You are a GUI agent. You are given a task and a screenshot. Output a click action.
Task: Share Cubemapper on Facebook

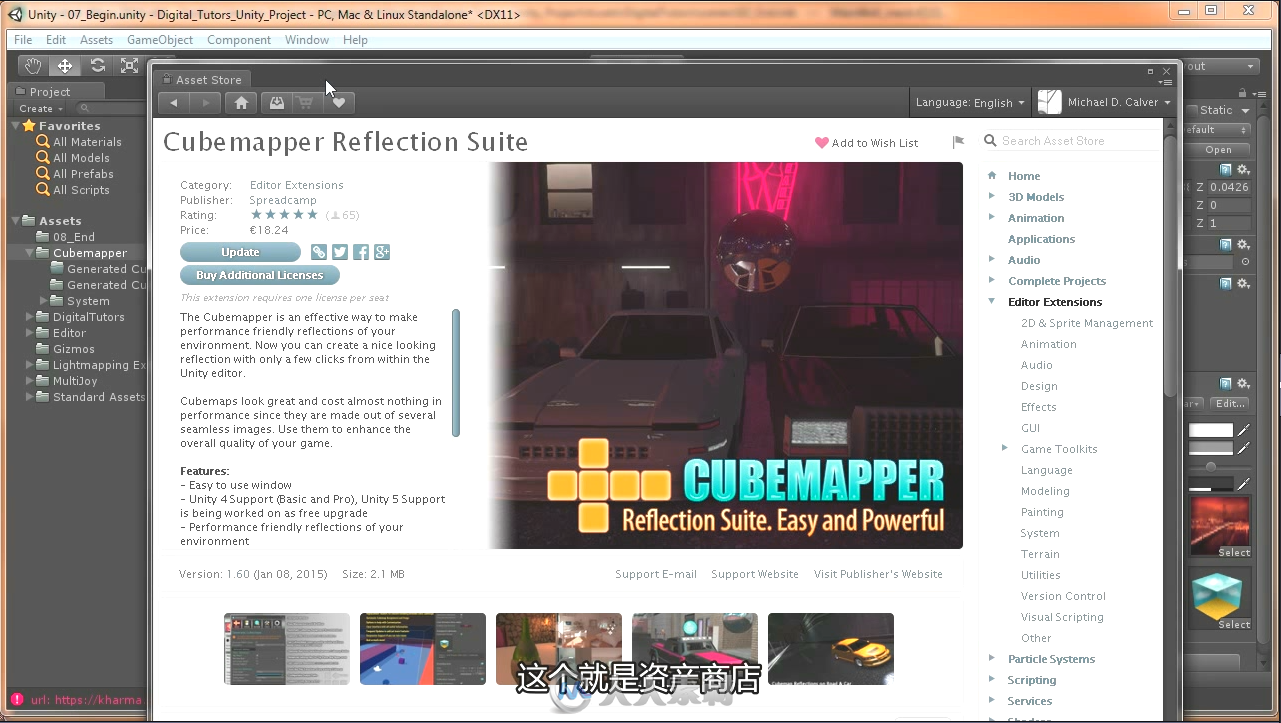(361, 252)
